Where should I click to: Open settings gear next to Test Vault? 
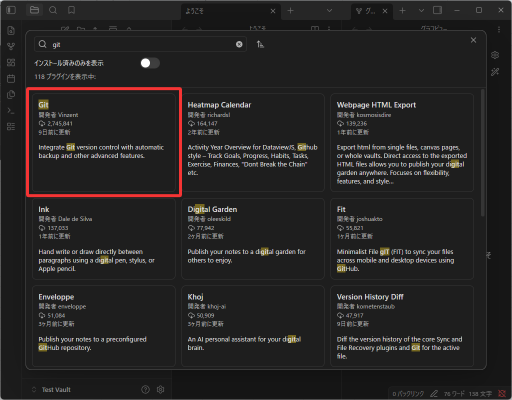161,389
